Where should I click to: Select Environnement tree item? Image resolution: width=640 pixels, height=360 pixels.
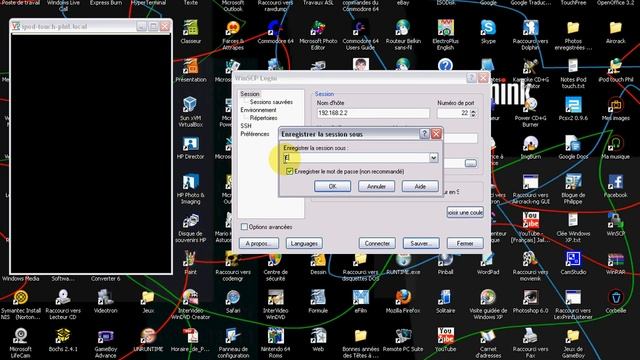(x=258, y=110)
